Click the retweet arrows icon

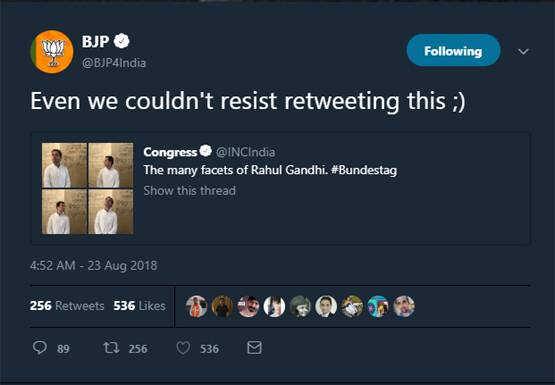point(111,348)
